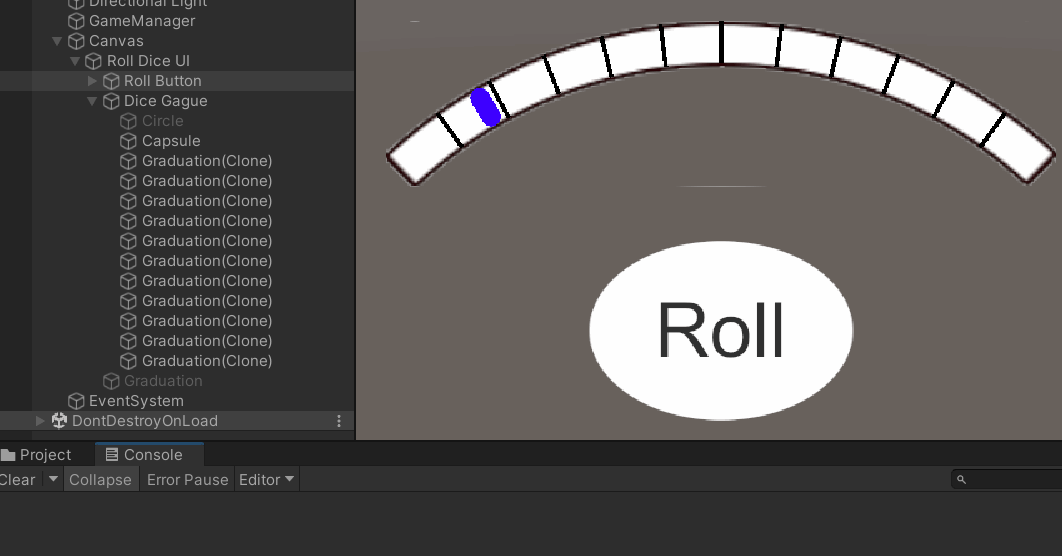
Task: Click the Console tab icon
Action: [x=112, y=454]
